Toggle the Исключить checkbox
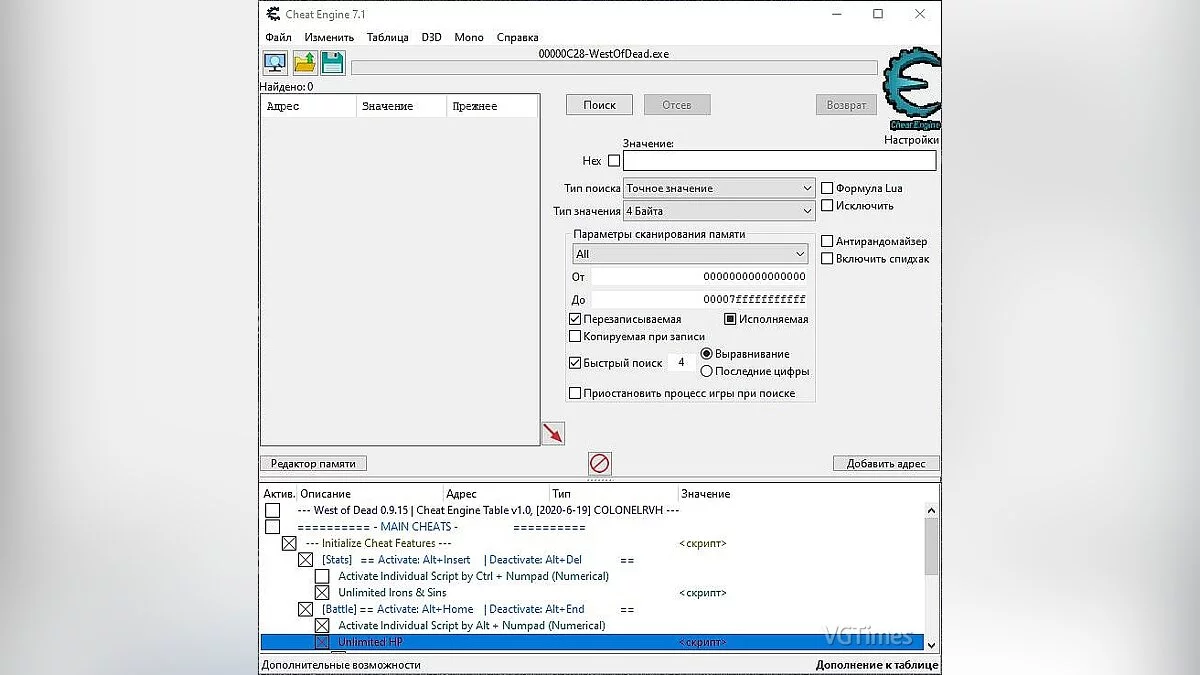Image resolution: width=1200 pixels, height=675 pixels. coord(827,205)
